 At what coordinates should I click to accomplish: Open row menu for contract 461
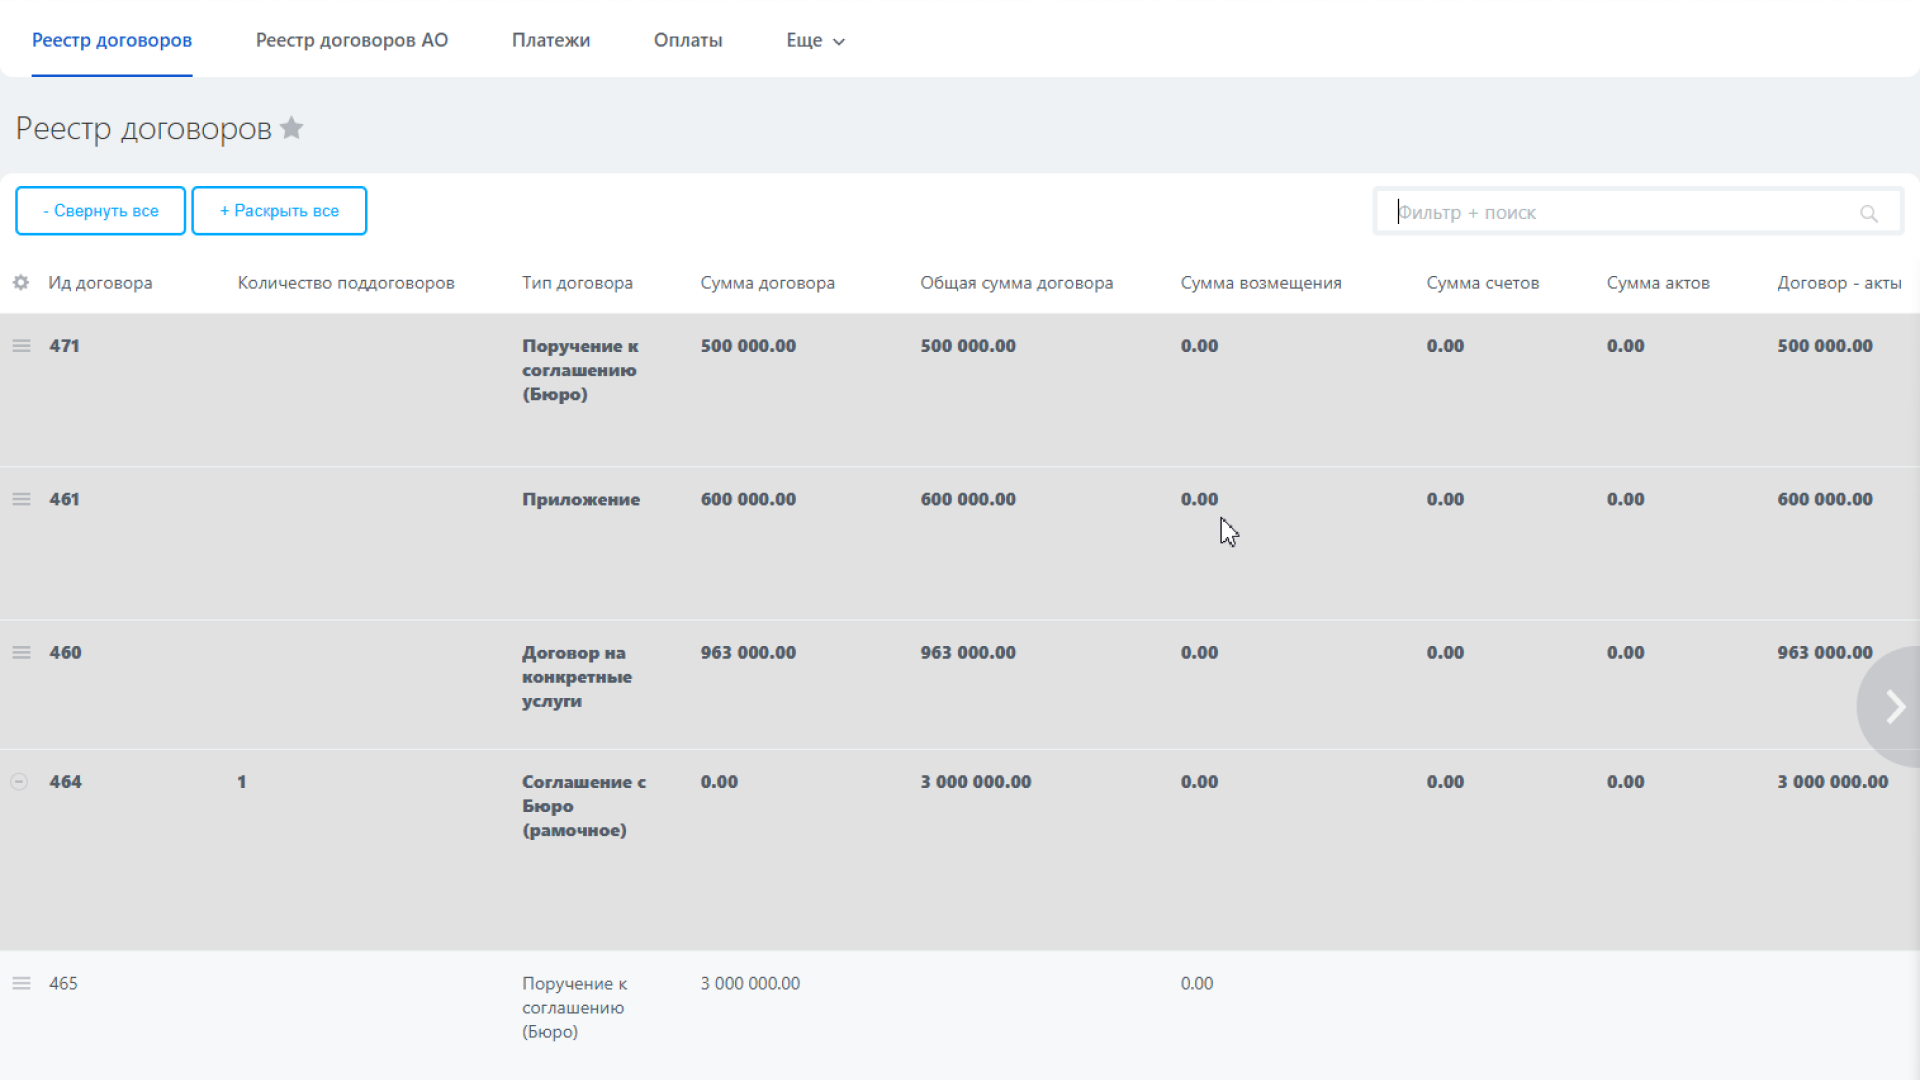point(21,499)
